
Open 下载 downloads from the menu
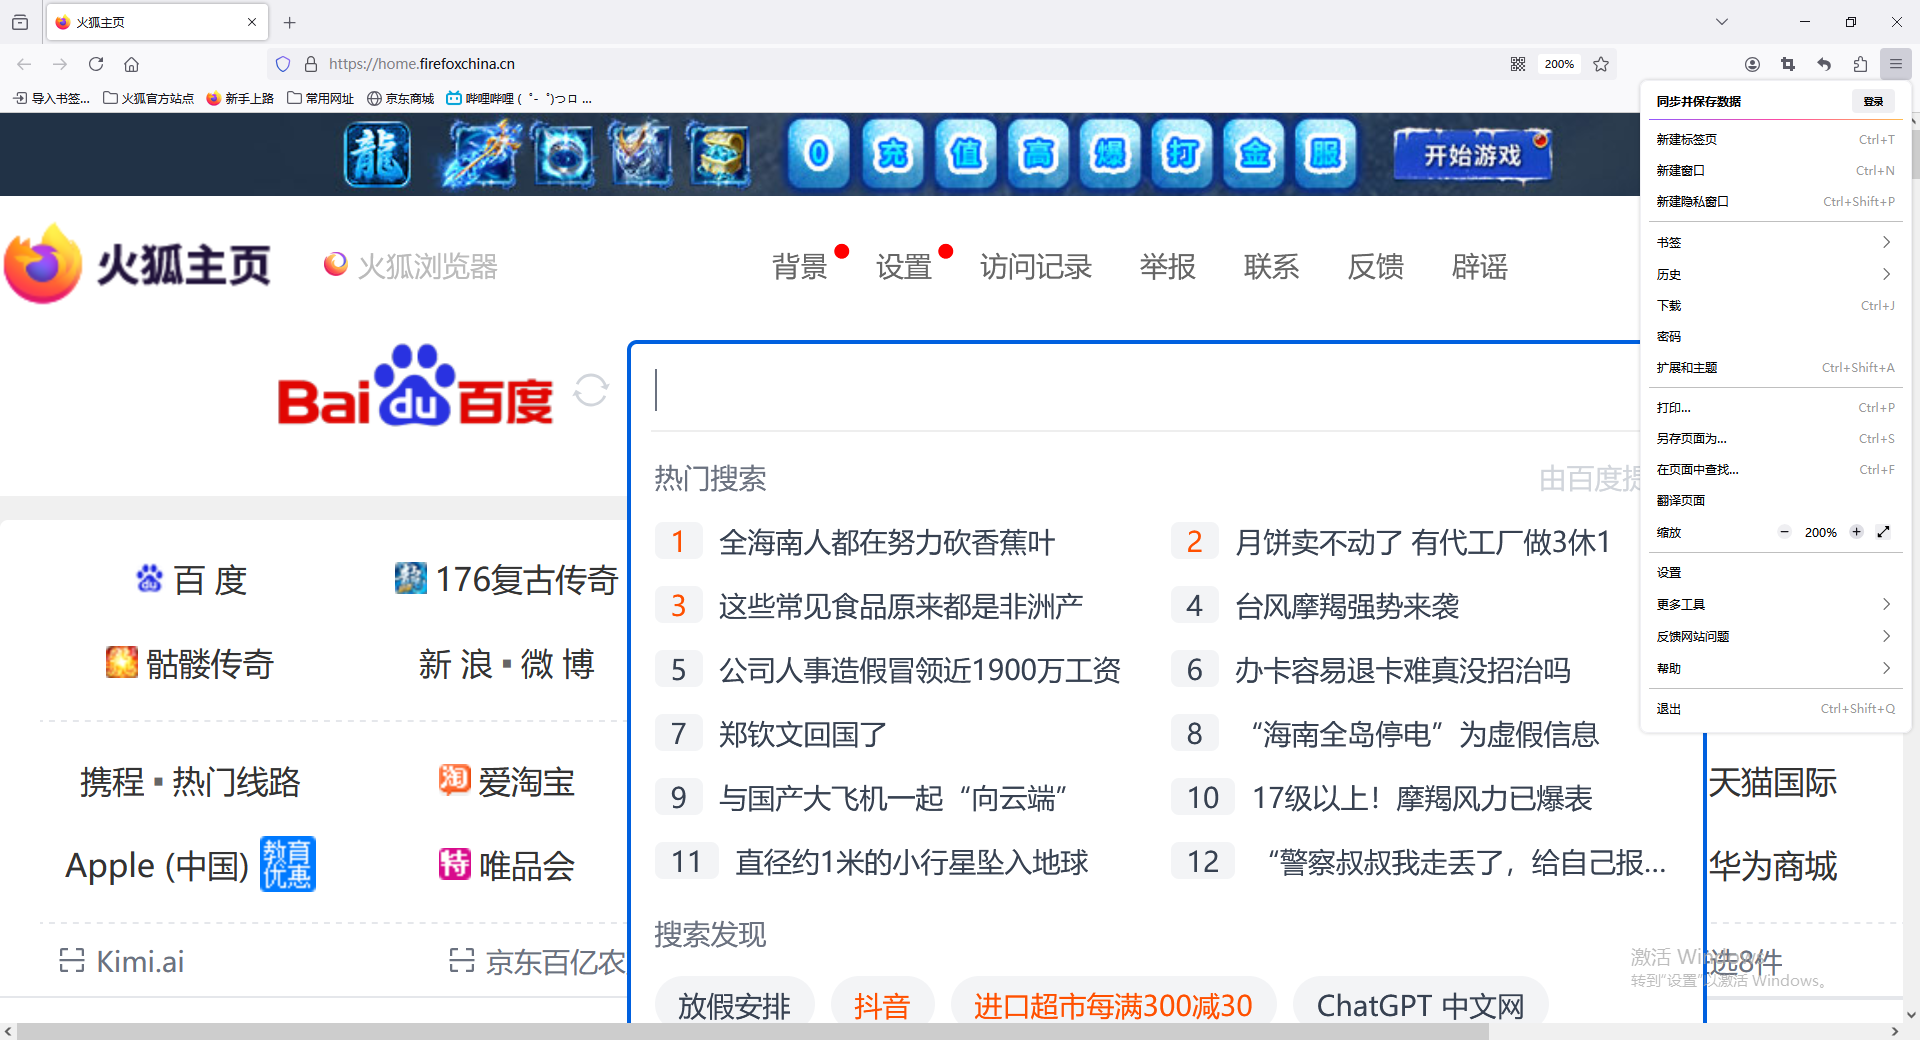pyautogui.click(x=1775, y=305)
